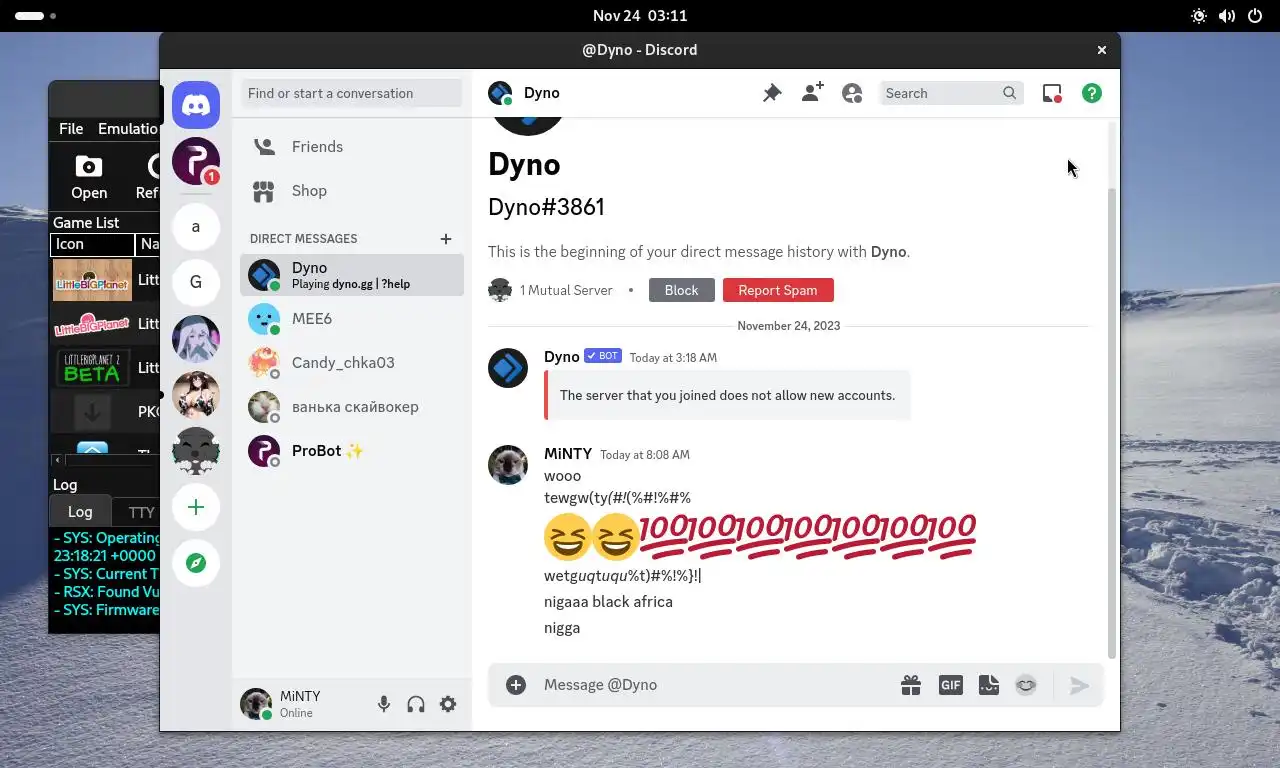Open user settings gear icon

tap(448, 704)
